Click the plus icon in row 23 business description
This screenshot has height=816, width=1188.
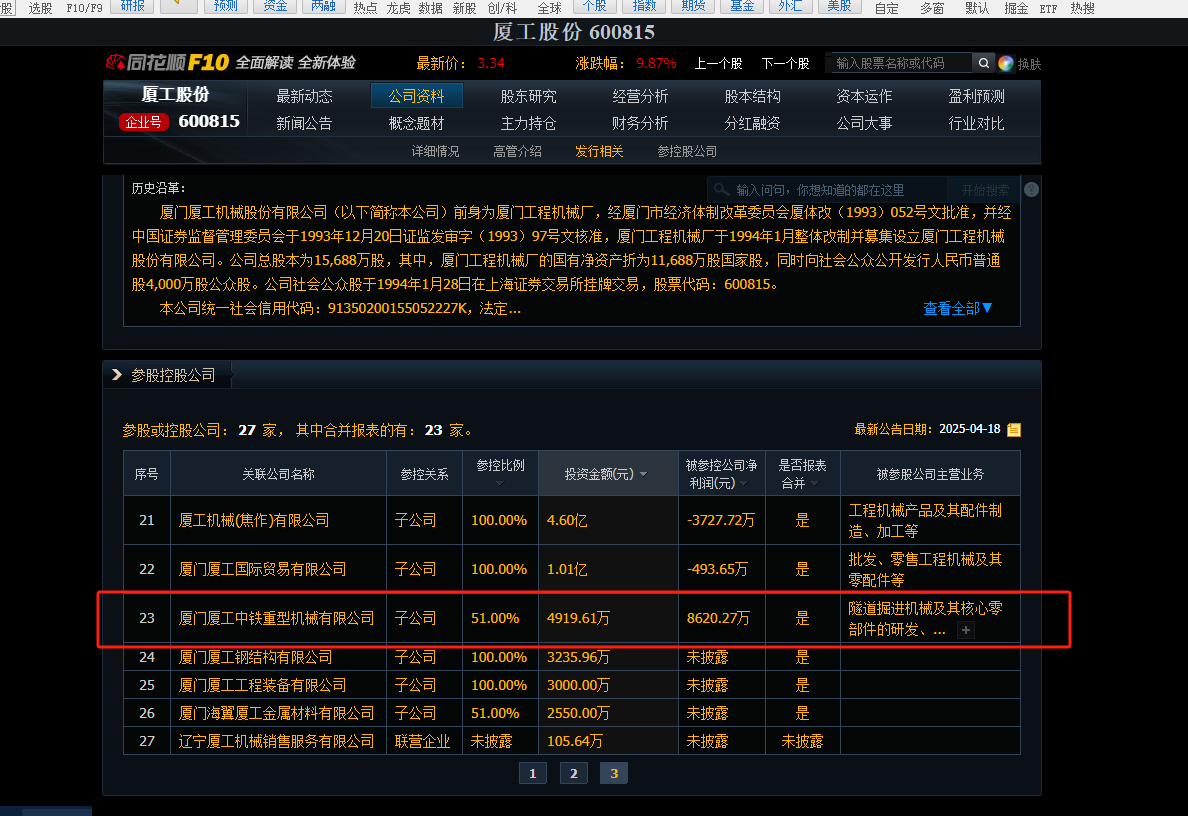(x=965, y=630)
